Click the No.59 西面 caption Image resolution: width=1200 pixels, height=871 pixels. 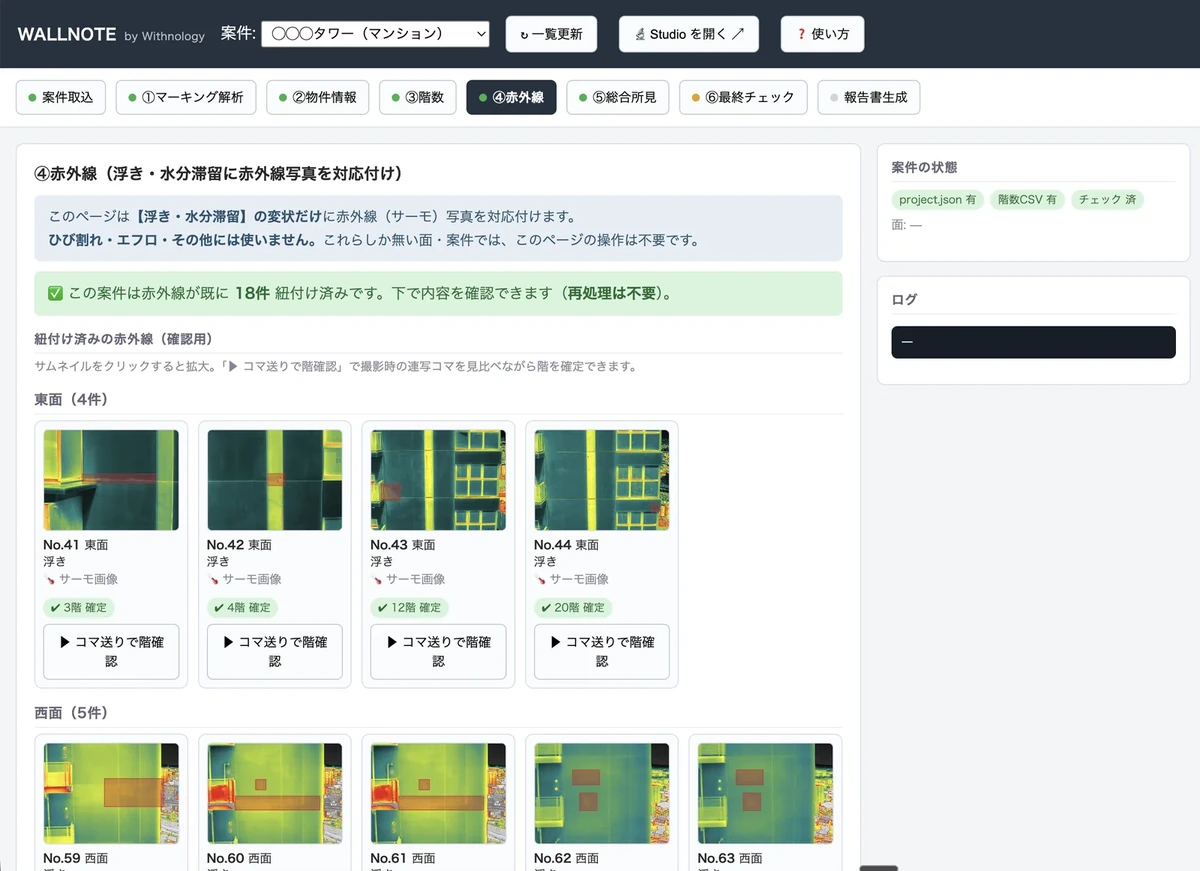click(76, 858)
